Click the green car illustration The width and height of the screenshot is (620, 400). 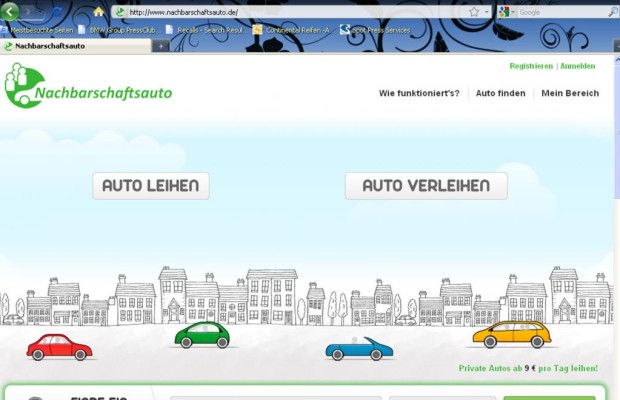click(202, 335)
